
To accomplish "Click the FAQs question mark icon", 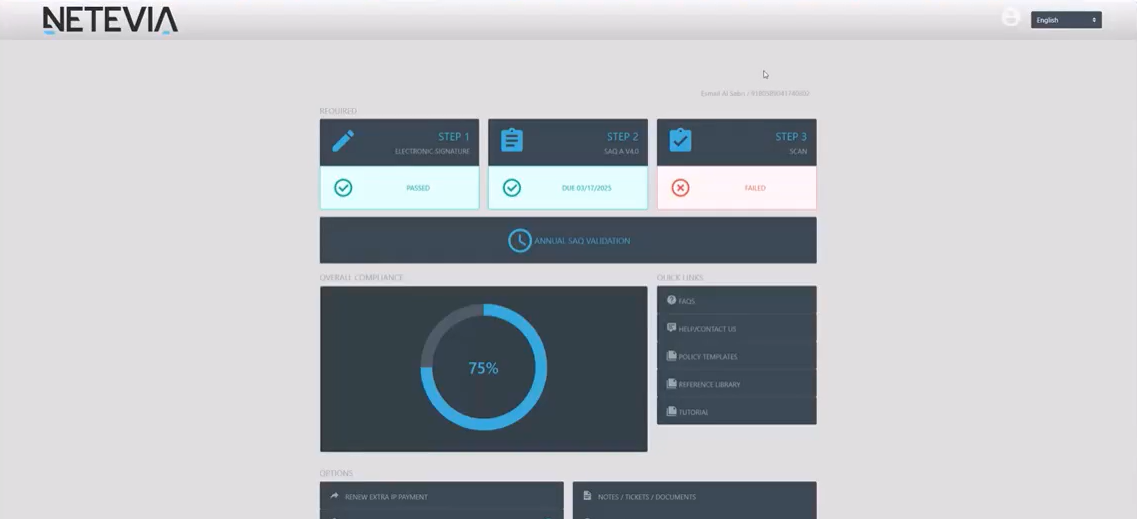I will pos(671,300).
